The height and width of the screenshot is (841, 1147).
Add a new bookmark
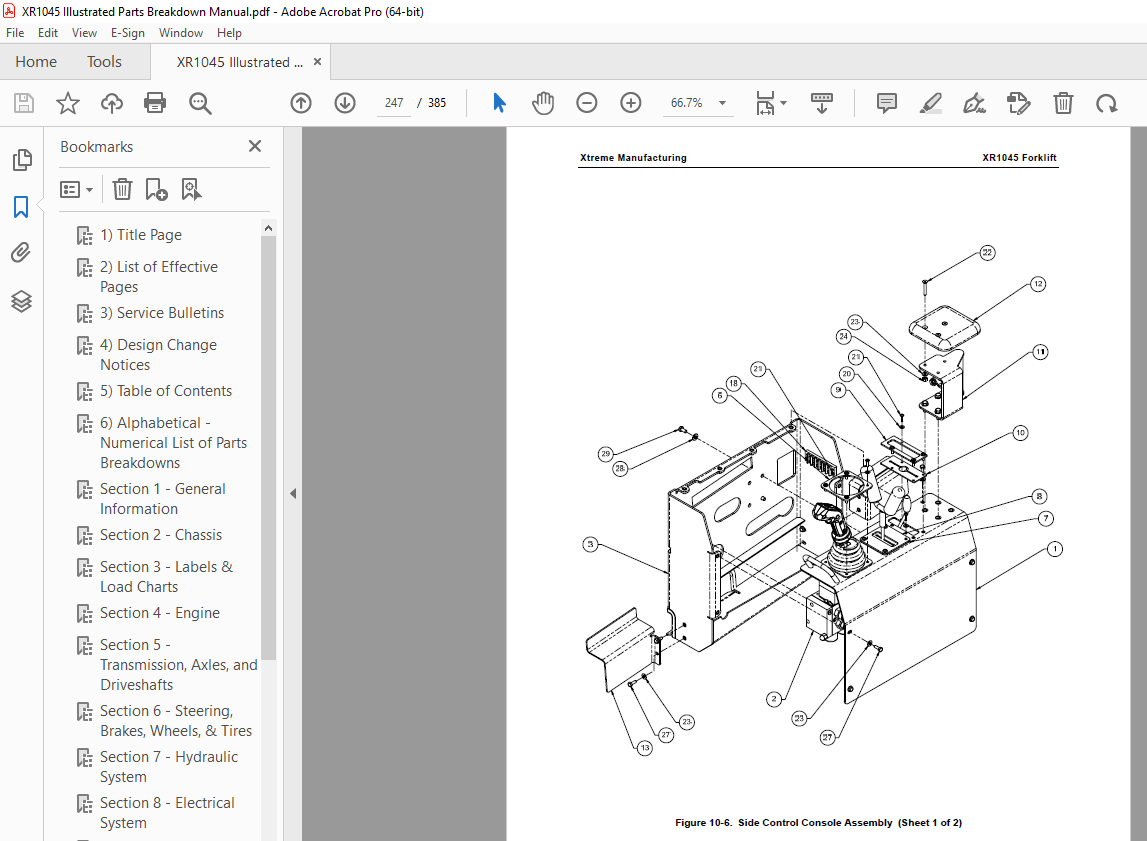tap(156, 189)
